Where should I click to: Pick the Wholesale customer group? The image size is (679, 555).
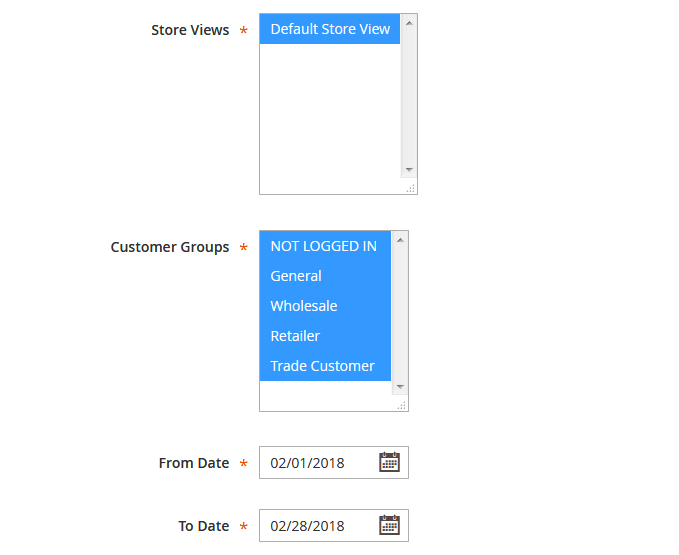click(304, 306)
